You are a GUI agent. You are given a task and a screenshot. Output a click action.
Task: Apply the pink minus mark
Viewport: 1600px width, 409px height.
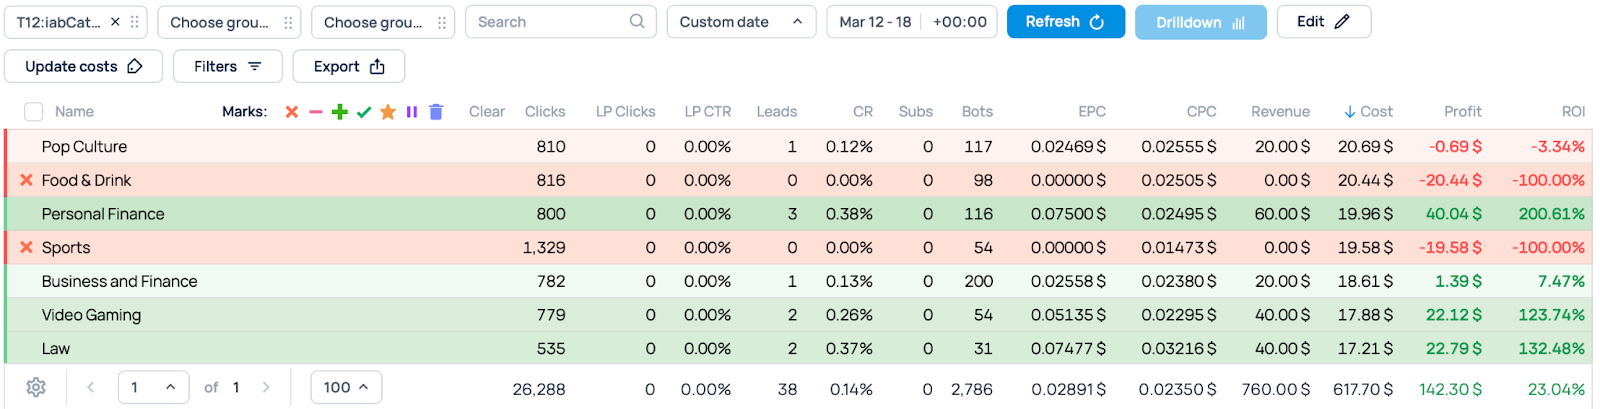pos(316,112)
